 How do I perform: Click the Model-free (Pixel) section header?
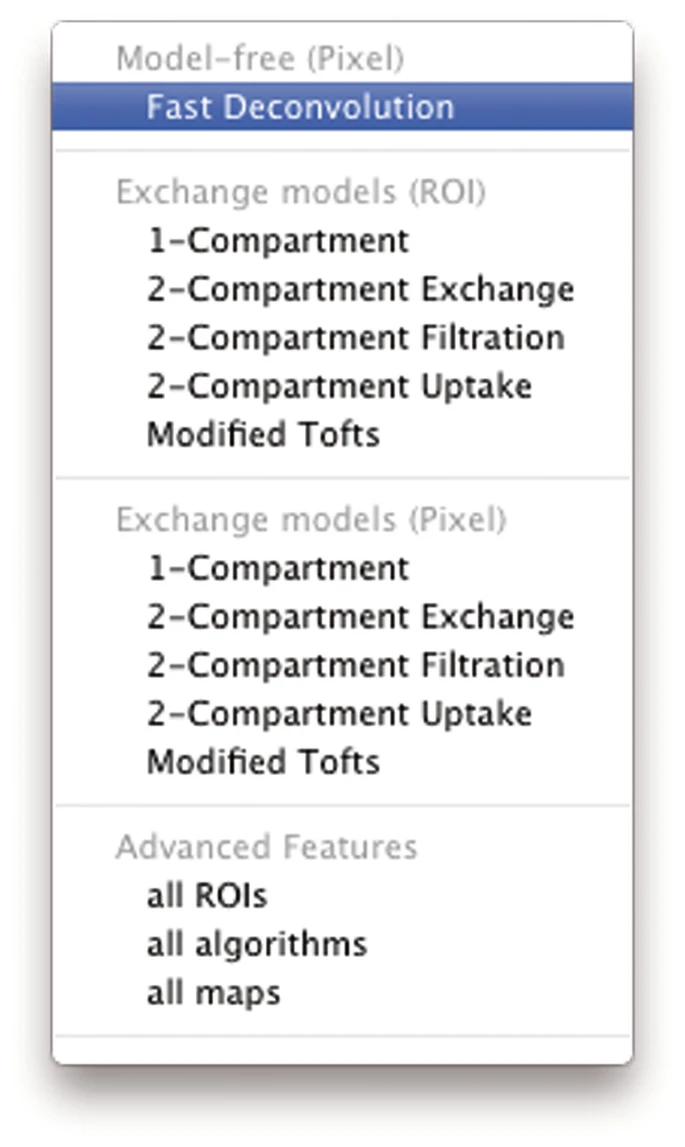pyautogui.click(x=260, y=58)
